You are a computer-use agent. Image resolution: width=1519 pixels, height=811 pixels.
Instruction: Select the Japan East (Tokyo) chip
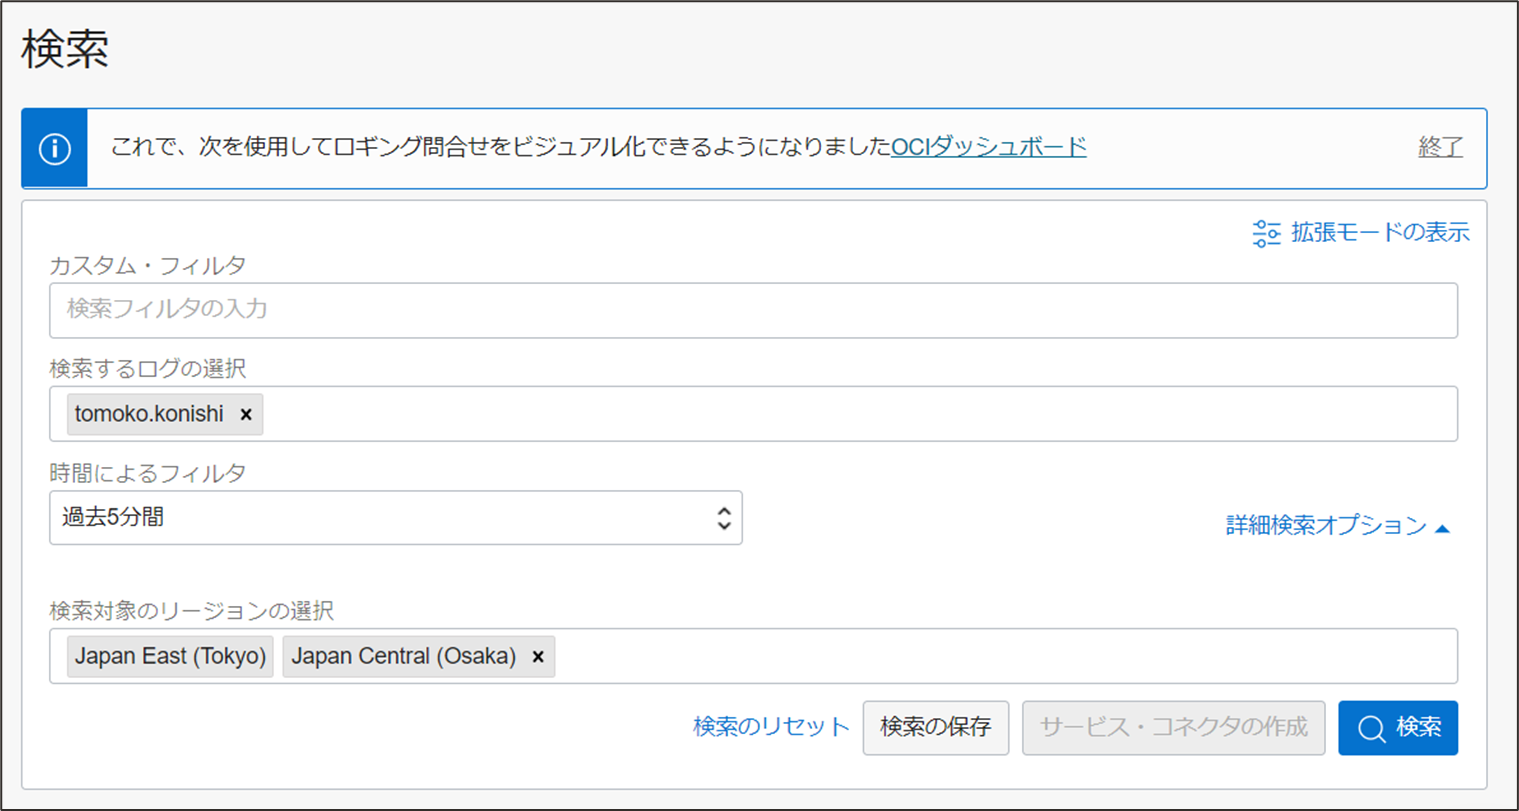click(169, 656)
